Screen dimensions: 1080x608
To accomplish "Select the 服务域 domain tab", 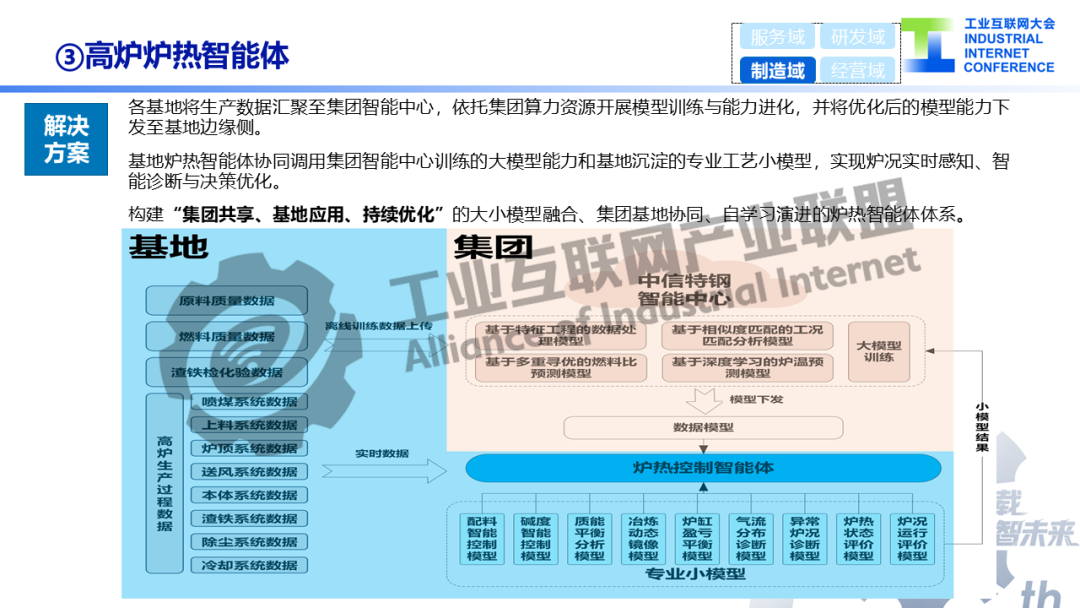I will (778, 36).
